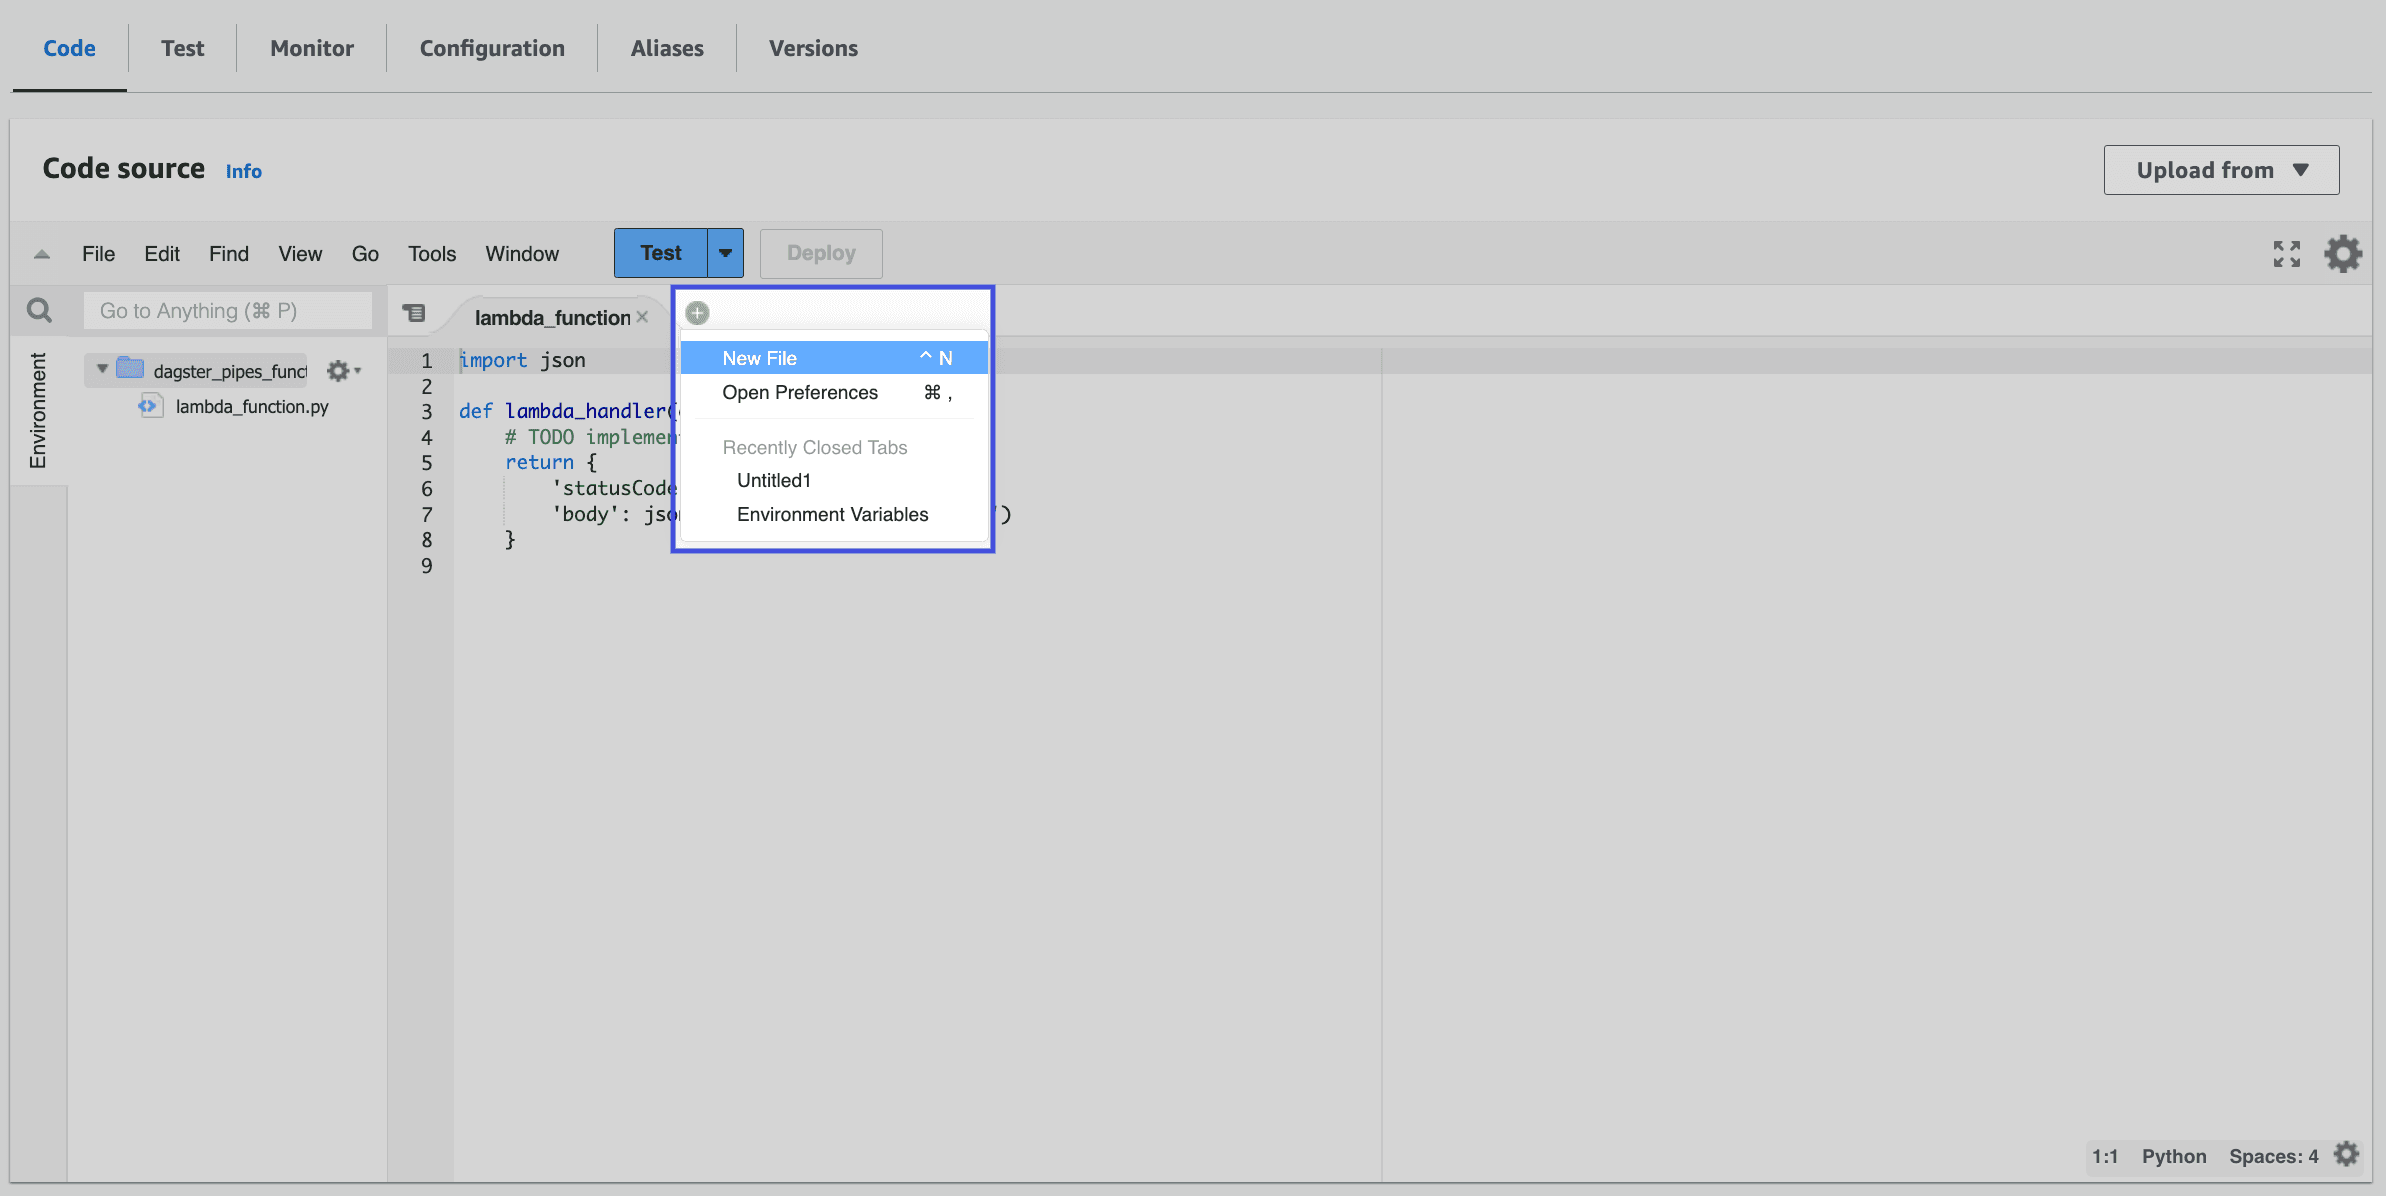Click the dagster_pipes_func folder icon
This screenshot has width=2386, height=1196.
(129, 368)
